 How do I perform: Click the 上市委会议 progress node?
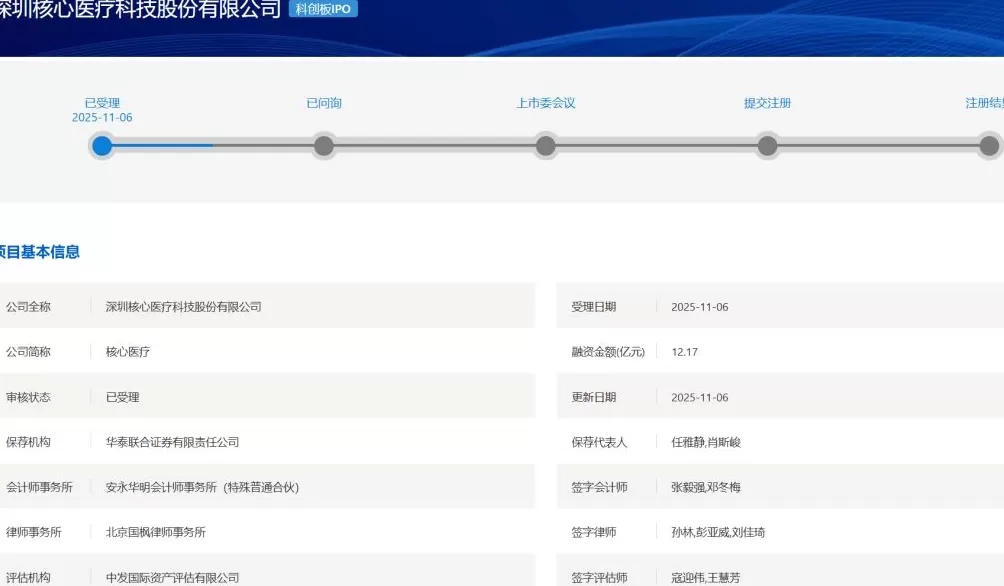pos(545,146)
